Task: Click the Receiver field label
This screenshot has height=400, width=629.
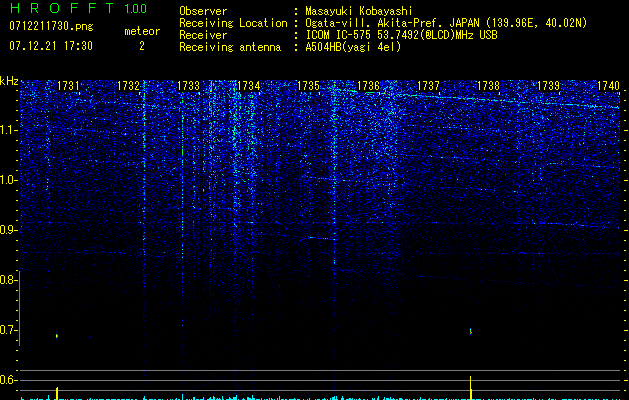Action: [203, 35]
